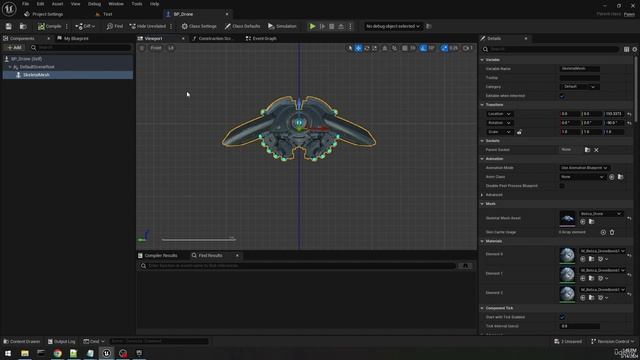Open the Front view mode dropdown
640x360 pixels.
click(x=156, y=48)
